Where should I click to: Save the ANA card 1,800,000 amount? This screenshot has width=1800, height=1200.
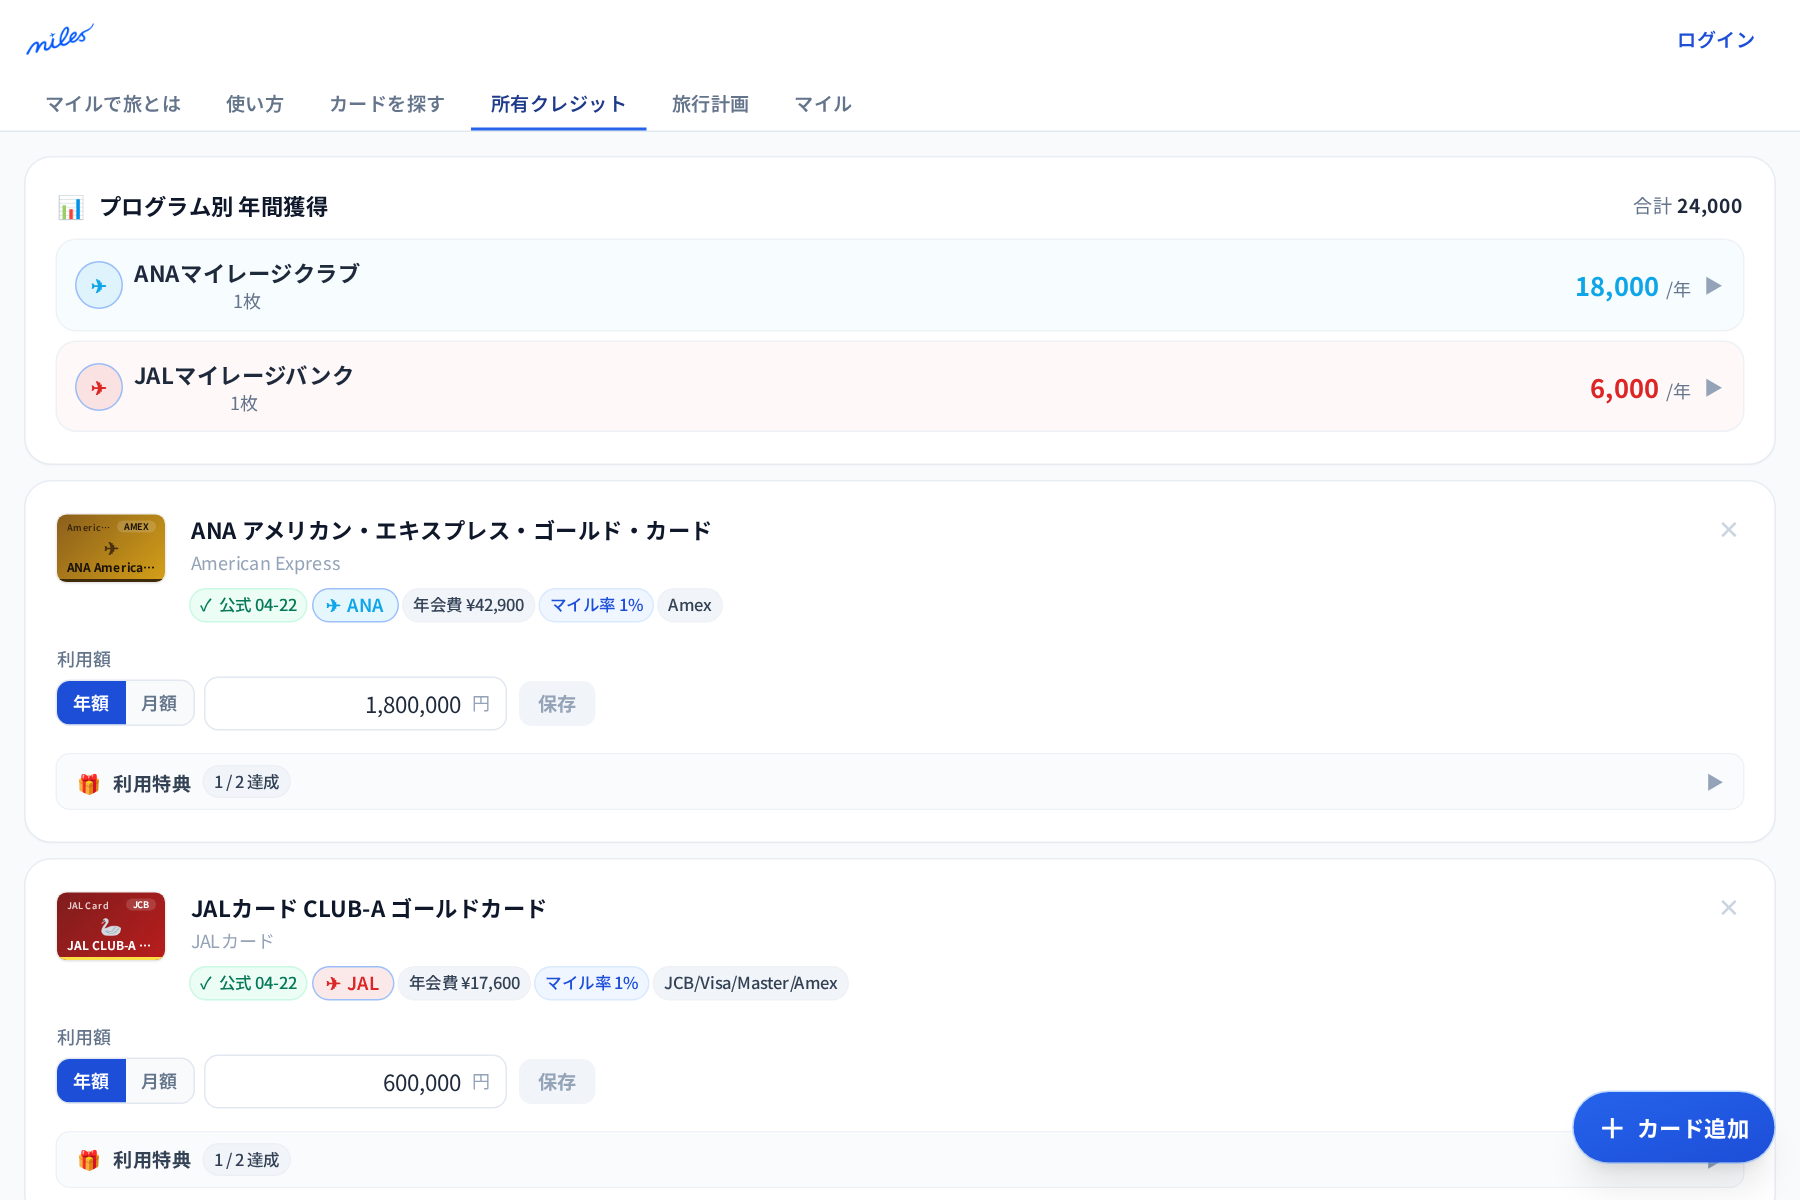coord(557,704)
